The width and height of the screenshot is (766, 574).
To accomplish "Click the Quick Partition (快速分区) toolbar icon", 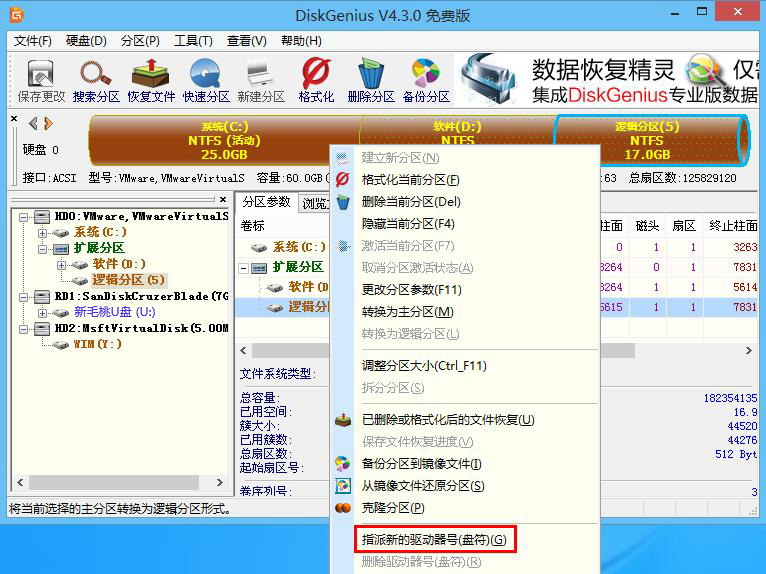I will point(206,81).
